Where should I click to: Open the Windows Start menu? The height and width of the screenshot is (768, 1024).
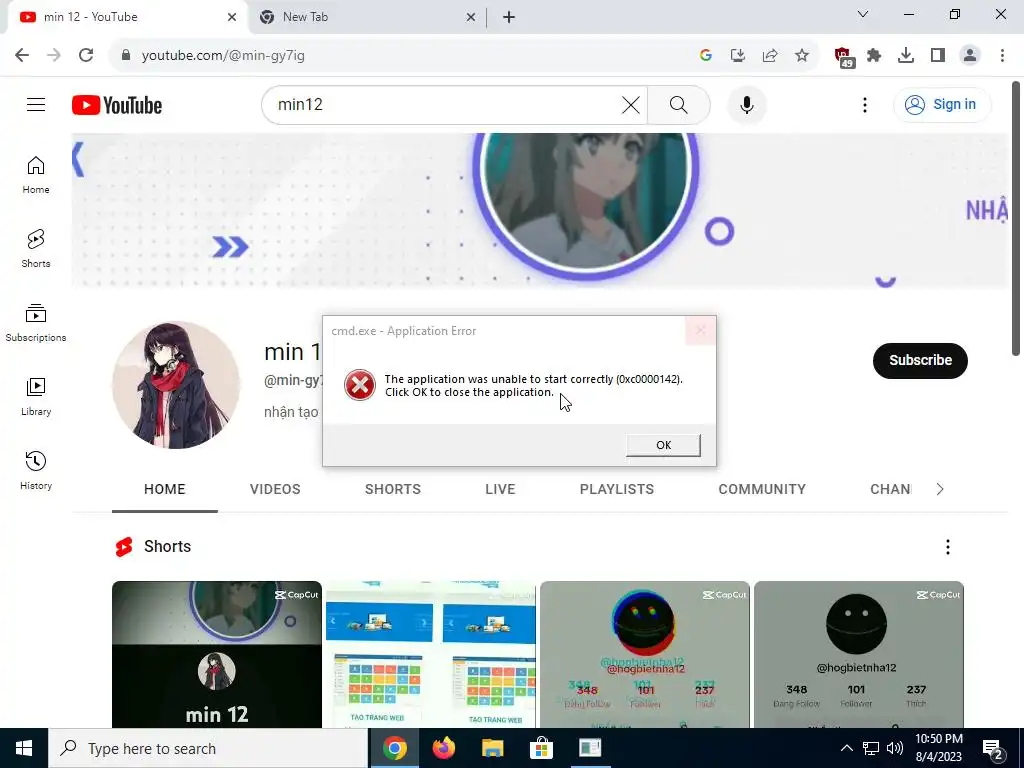coord(24,748)
